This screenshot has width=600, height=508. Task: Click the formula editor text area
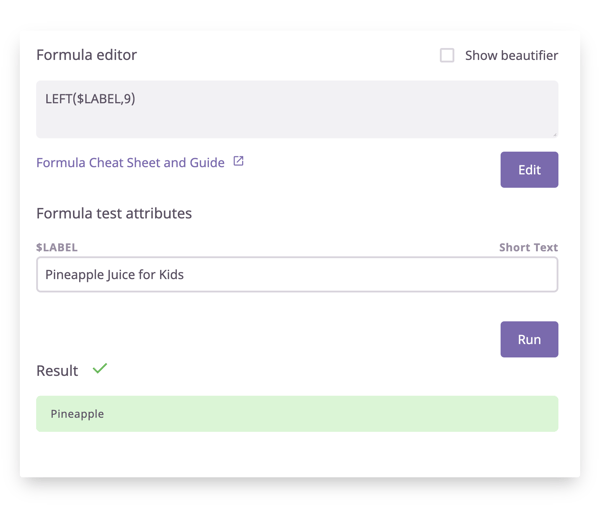tap(297, 109)
